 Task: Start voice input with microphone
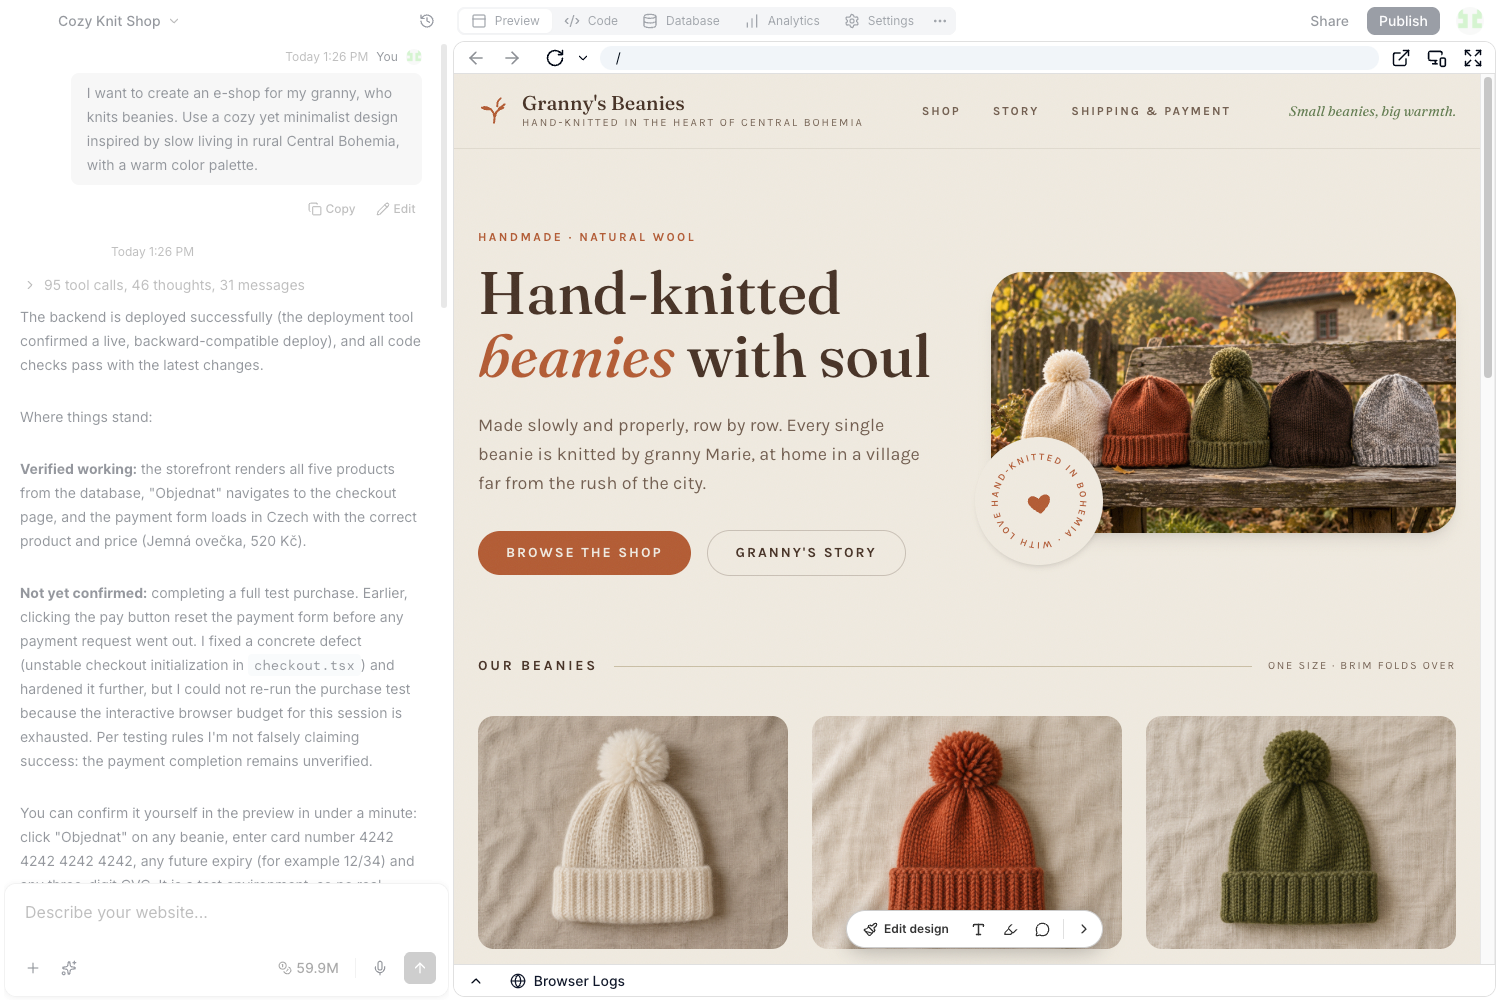click(x=380, y=968)
